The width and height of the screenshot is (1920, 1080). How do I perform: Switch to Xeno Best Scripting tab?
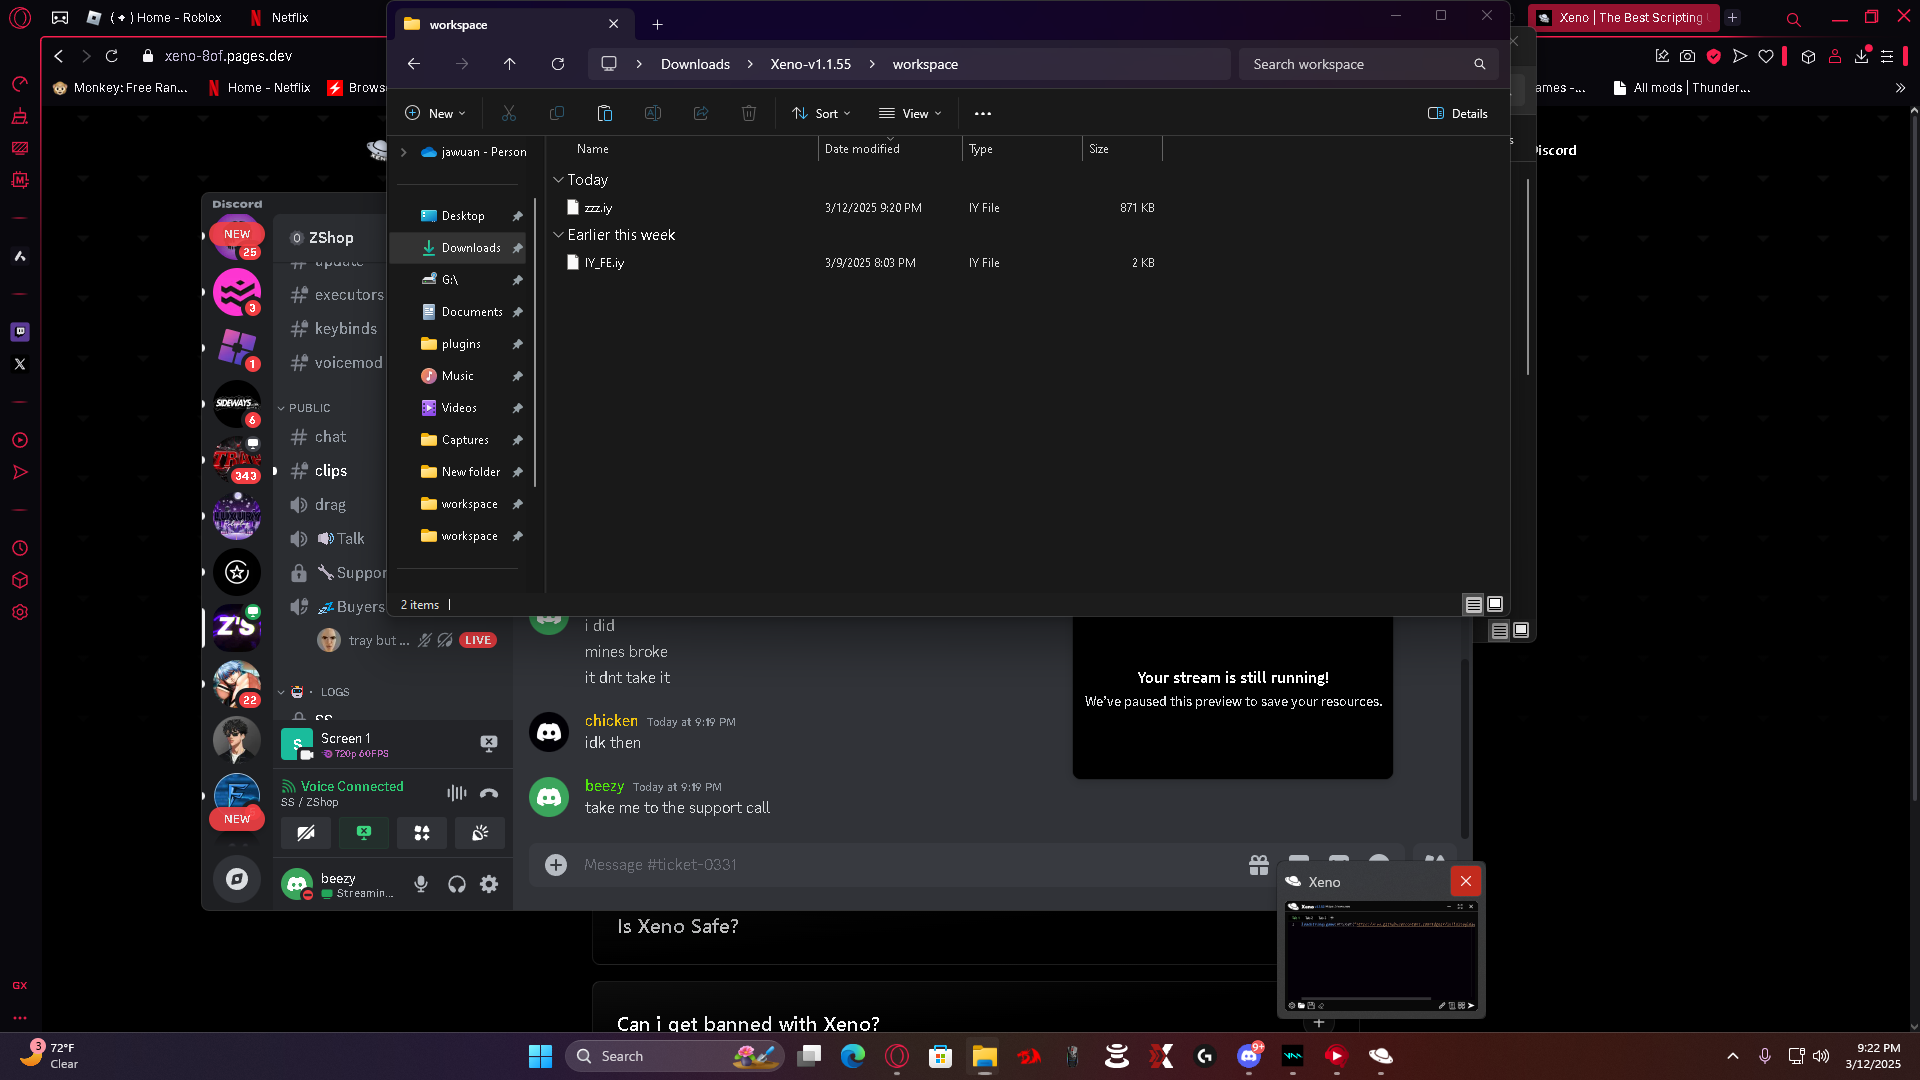(x=1624, y=17)
